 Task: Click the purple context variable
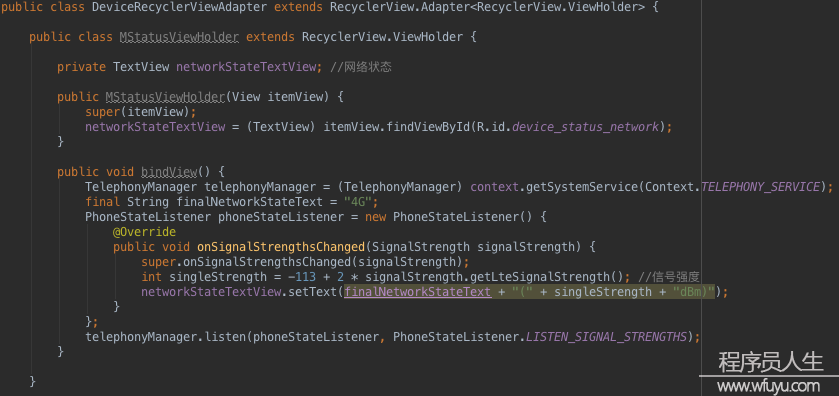pos(495,187)
